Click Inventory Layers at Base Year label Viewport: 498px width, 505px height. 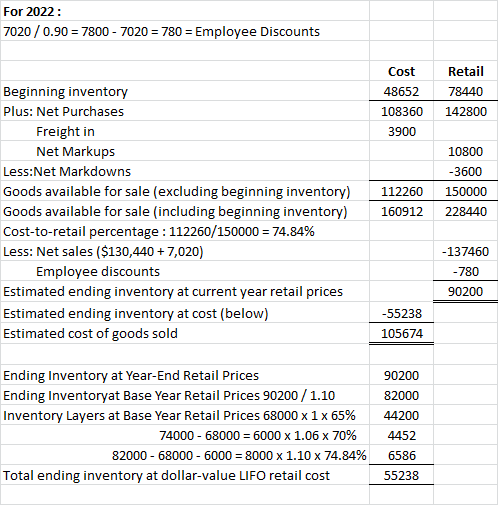pyautogui.click(x=179, y=416)
